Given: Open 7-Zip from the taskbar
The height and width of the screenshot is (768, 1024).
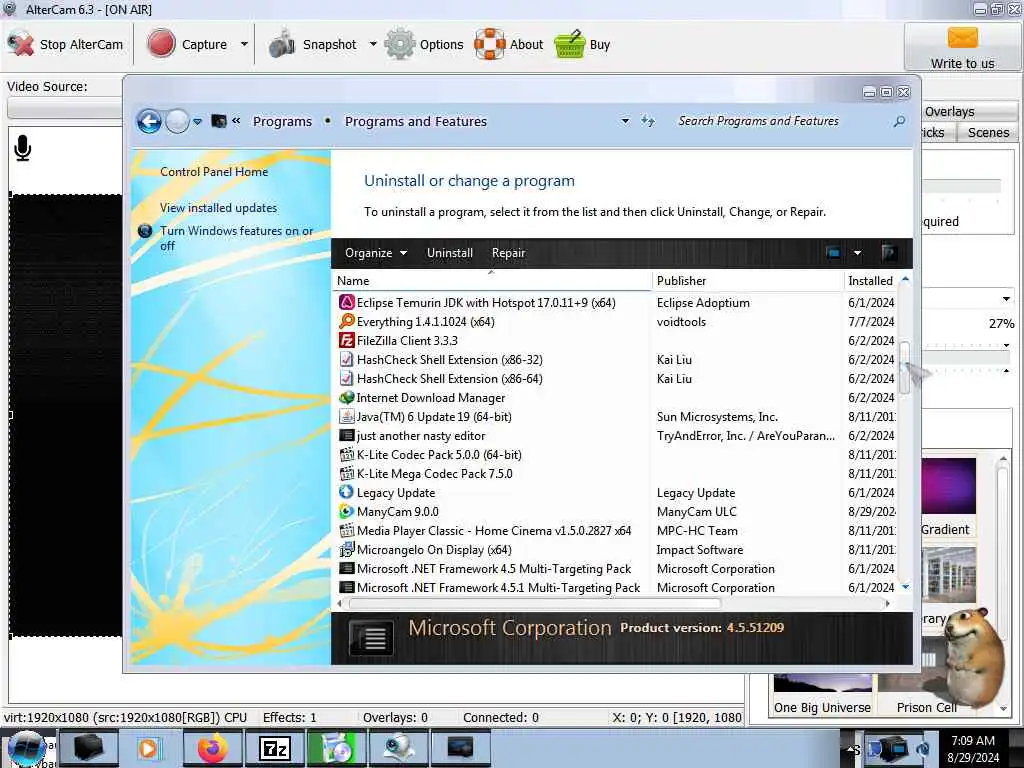Looking at the screenshot, I should point(274,748).
